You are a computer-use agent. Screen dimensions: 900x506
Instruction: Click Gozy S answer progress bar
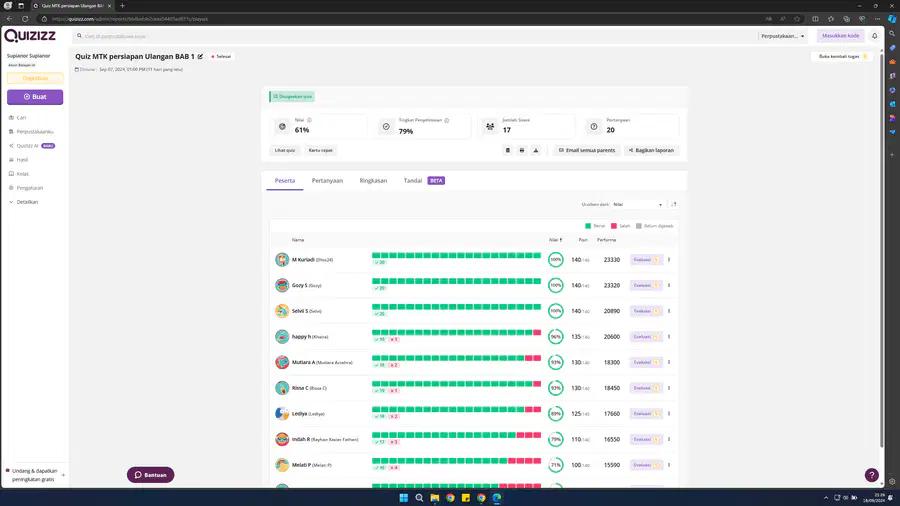click(x=456, y=281)
